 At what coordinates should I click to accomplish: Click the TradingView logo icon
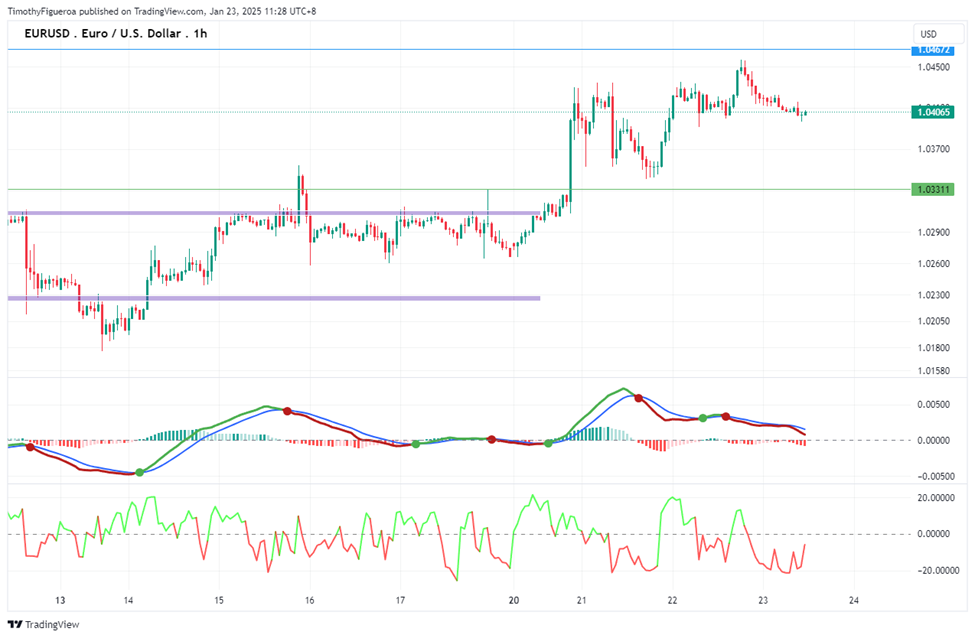click(x=15, y=624)
